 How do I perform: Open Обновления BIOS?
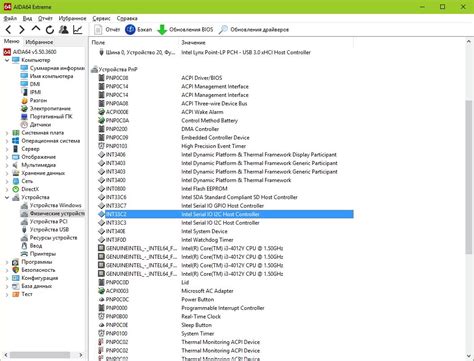point(185,30)
